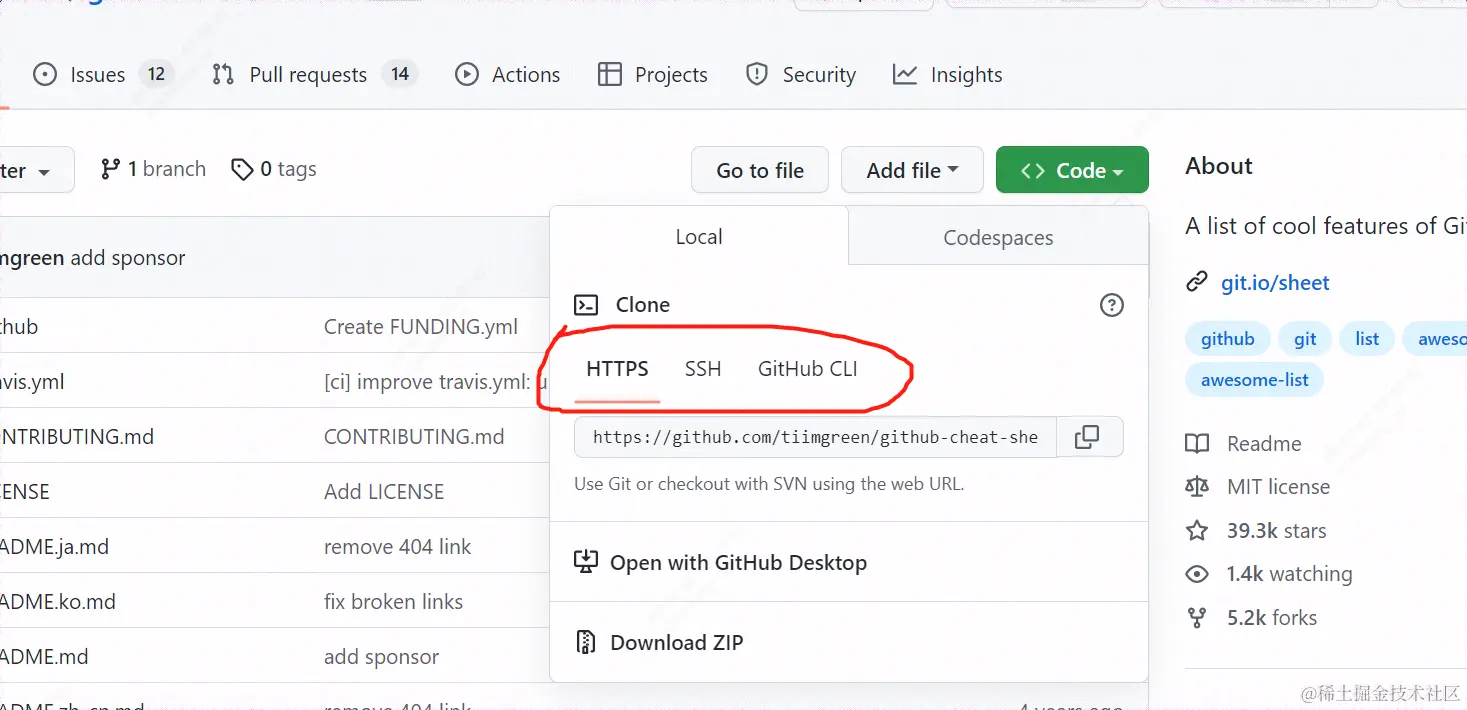Click the Issues circle icon
Viewport: 1467px width, 710px height.
(45, 75)
